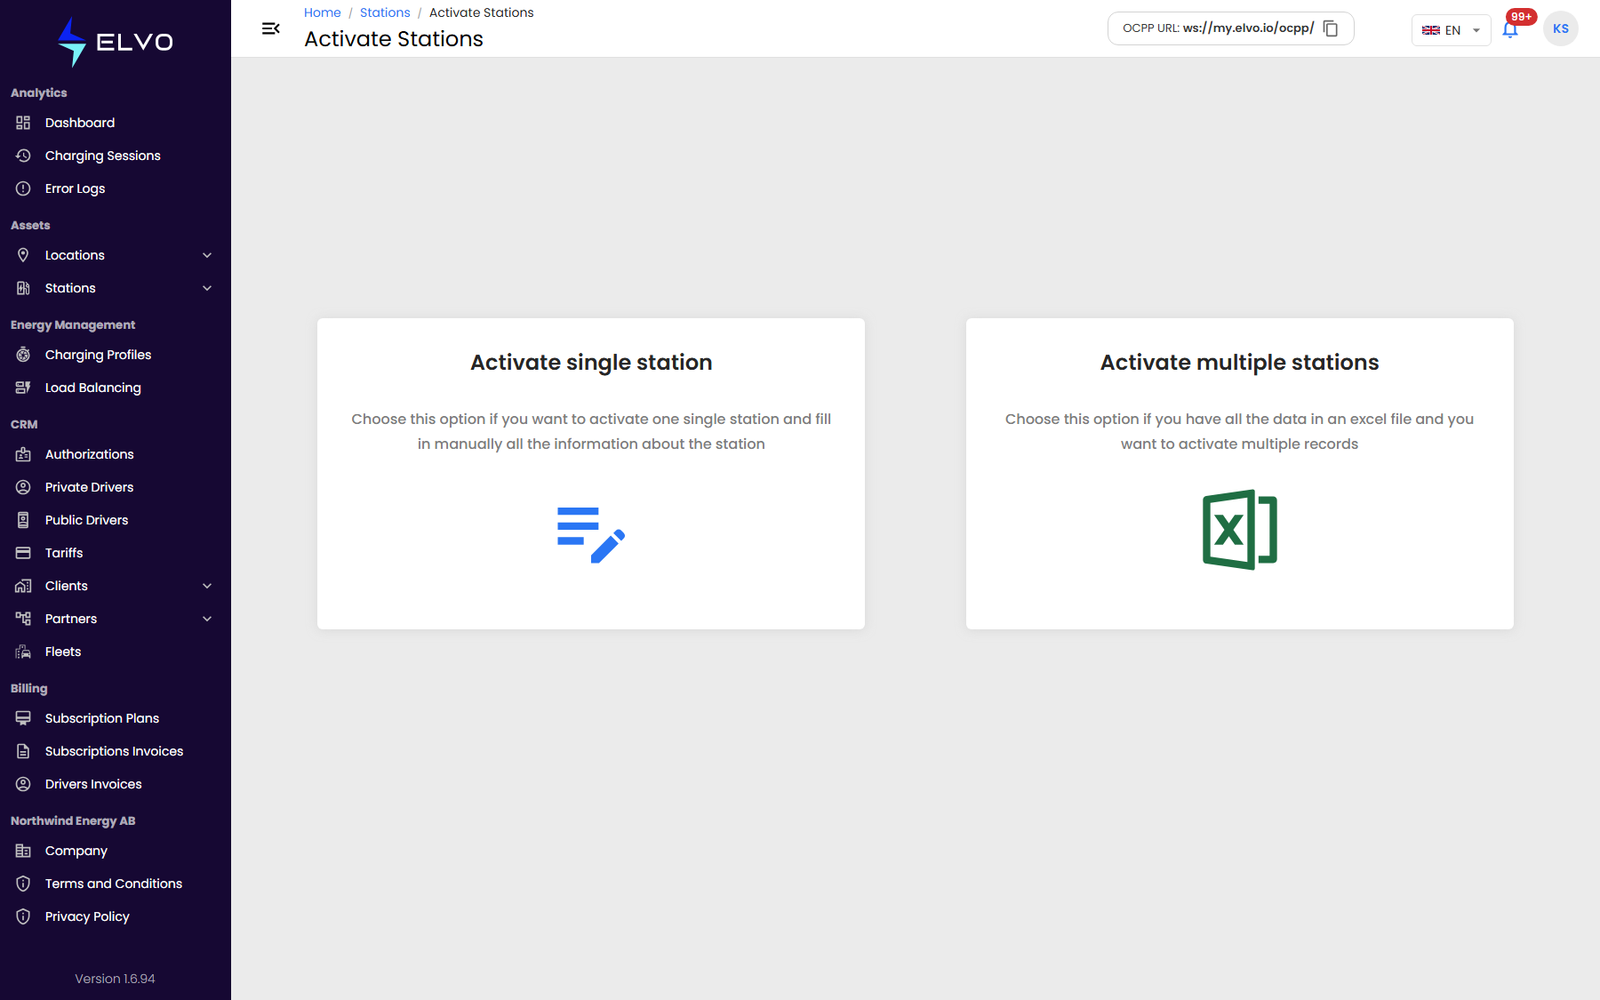Click the Terms and Conditions shield icon
The height and width of the screenshot is (1000, 1600).
(x=23, y=884)
